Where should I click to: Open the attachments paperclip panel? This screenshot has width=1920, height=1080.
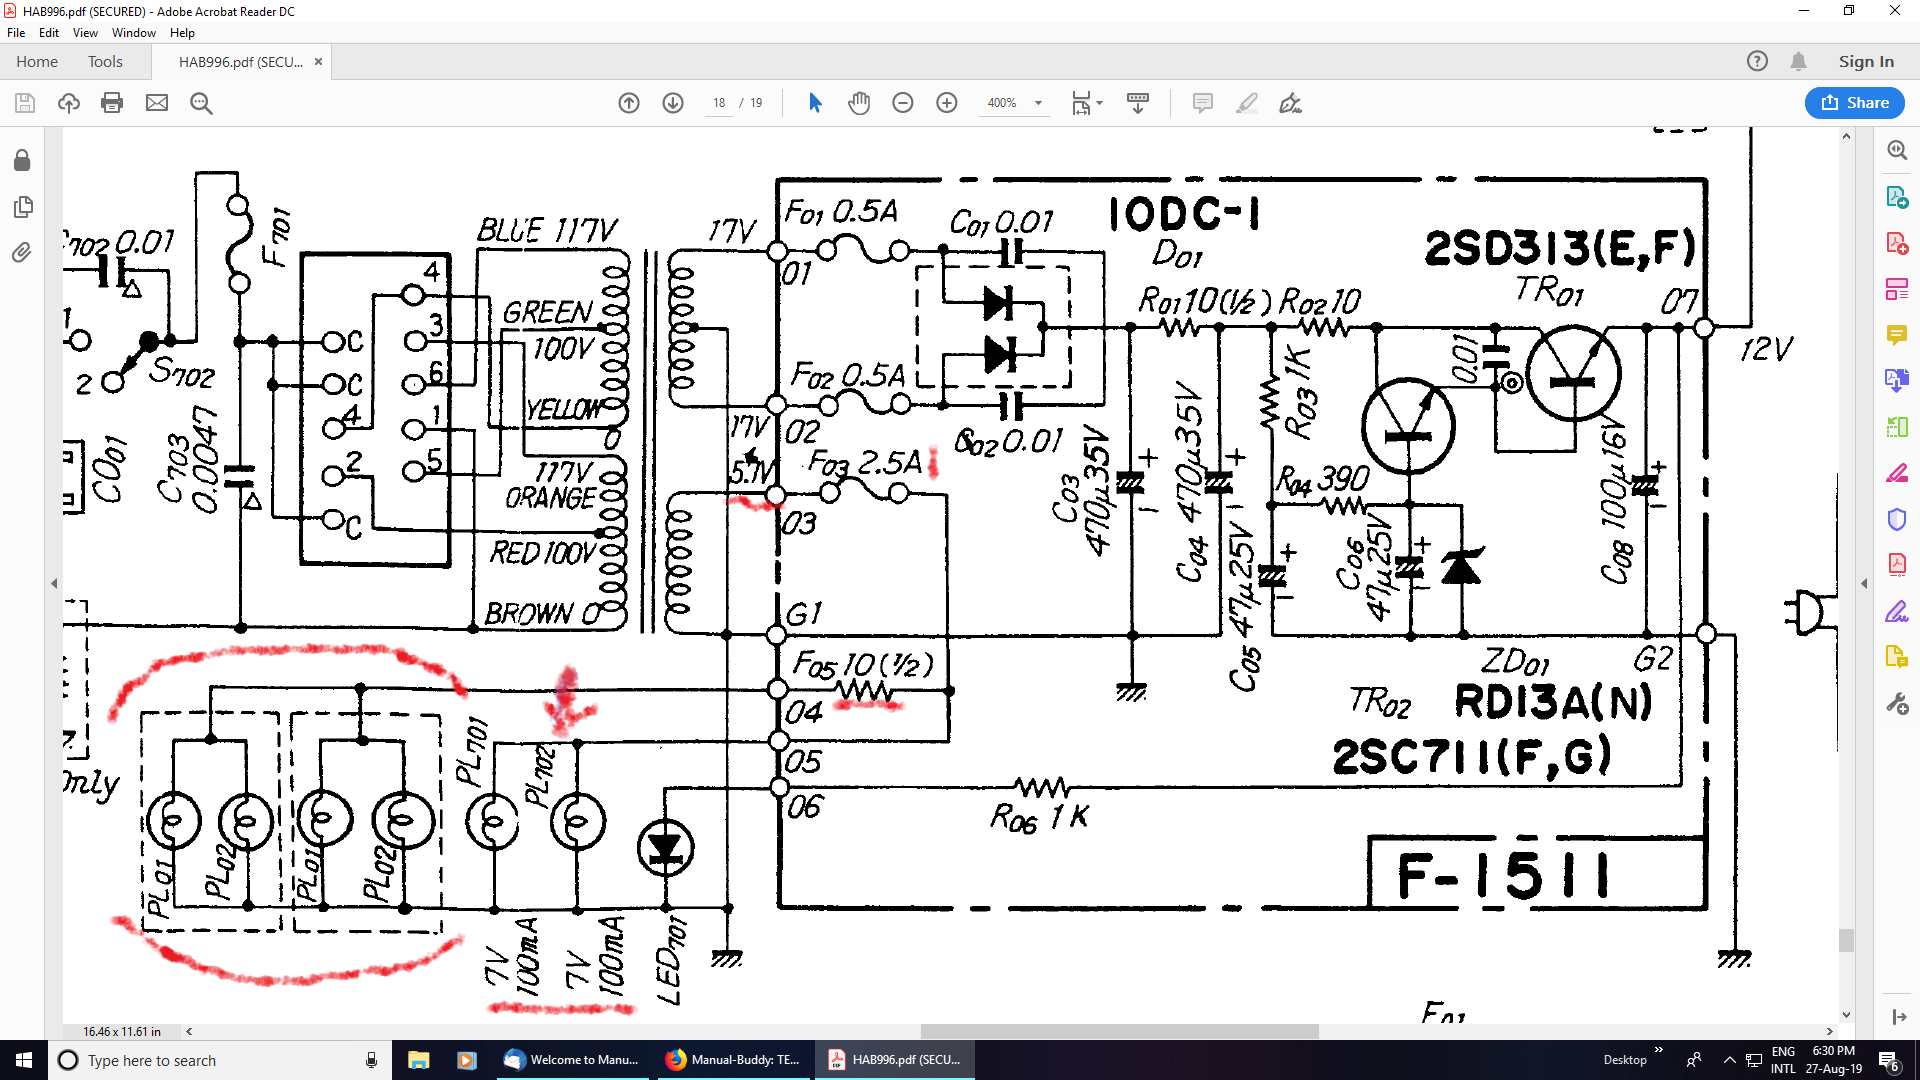coord(22,253)
